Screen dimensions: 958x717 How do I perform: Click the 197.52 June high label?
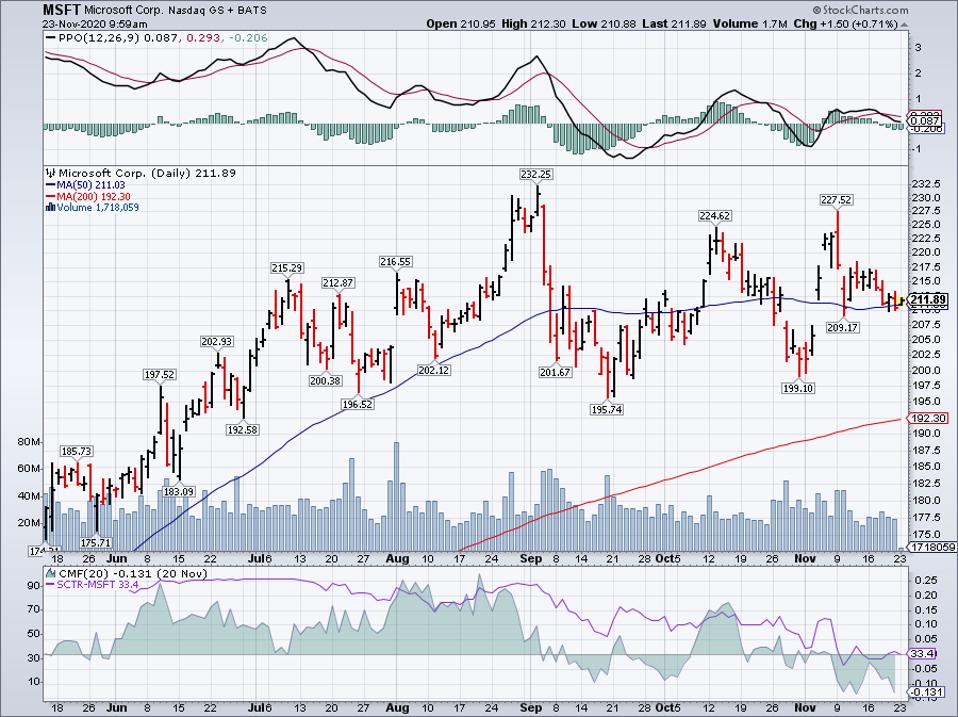coord(159,374)
